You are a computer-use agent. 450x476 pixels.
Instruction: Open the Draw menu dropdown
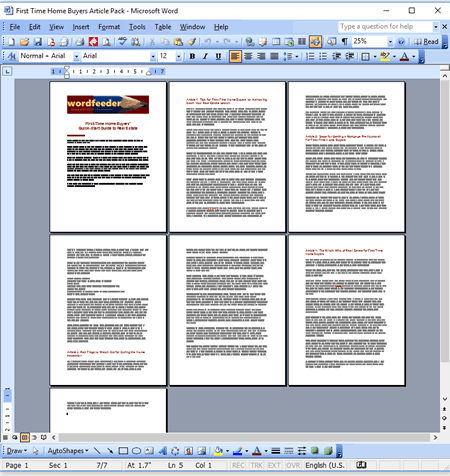(17, 451)
